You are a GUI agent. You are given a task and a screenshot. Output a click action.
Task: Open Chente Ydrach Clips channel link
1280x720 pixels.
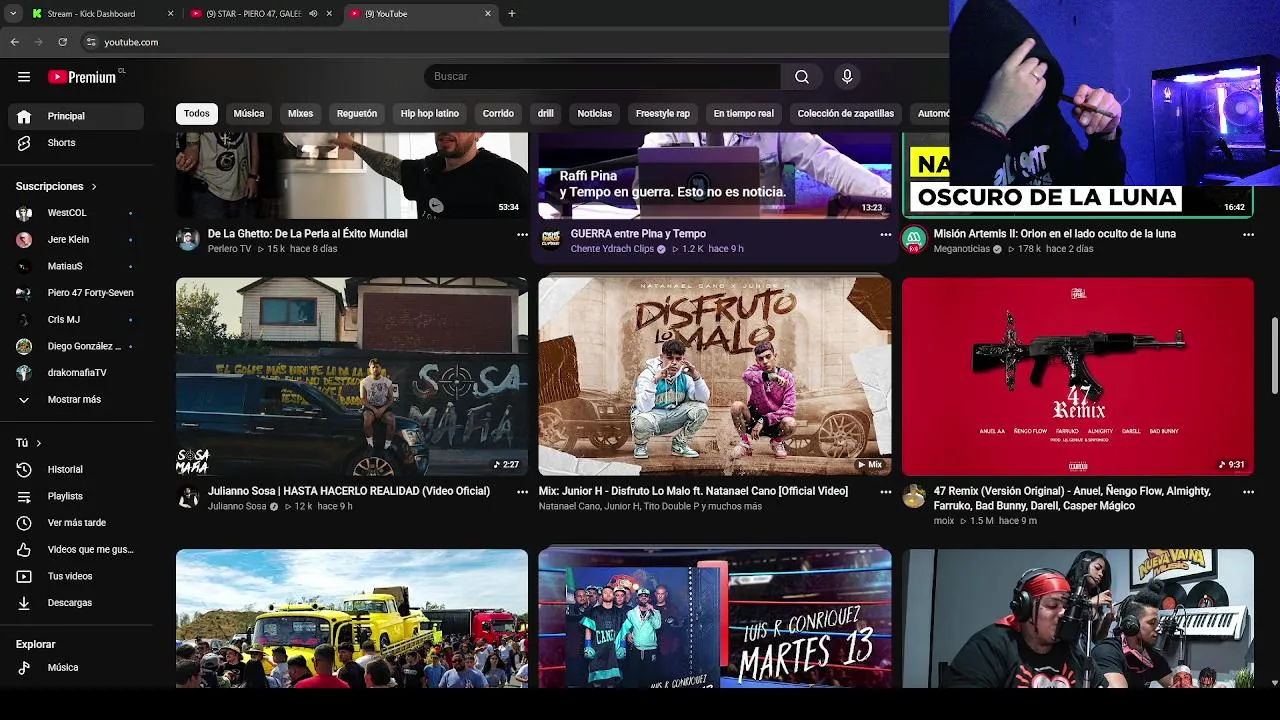click(x=612, y=249)
